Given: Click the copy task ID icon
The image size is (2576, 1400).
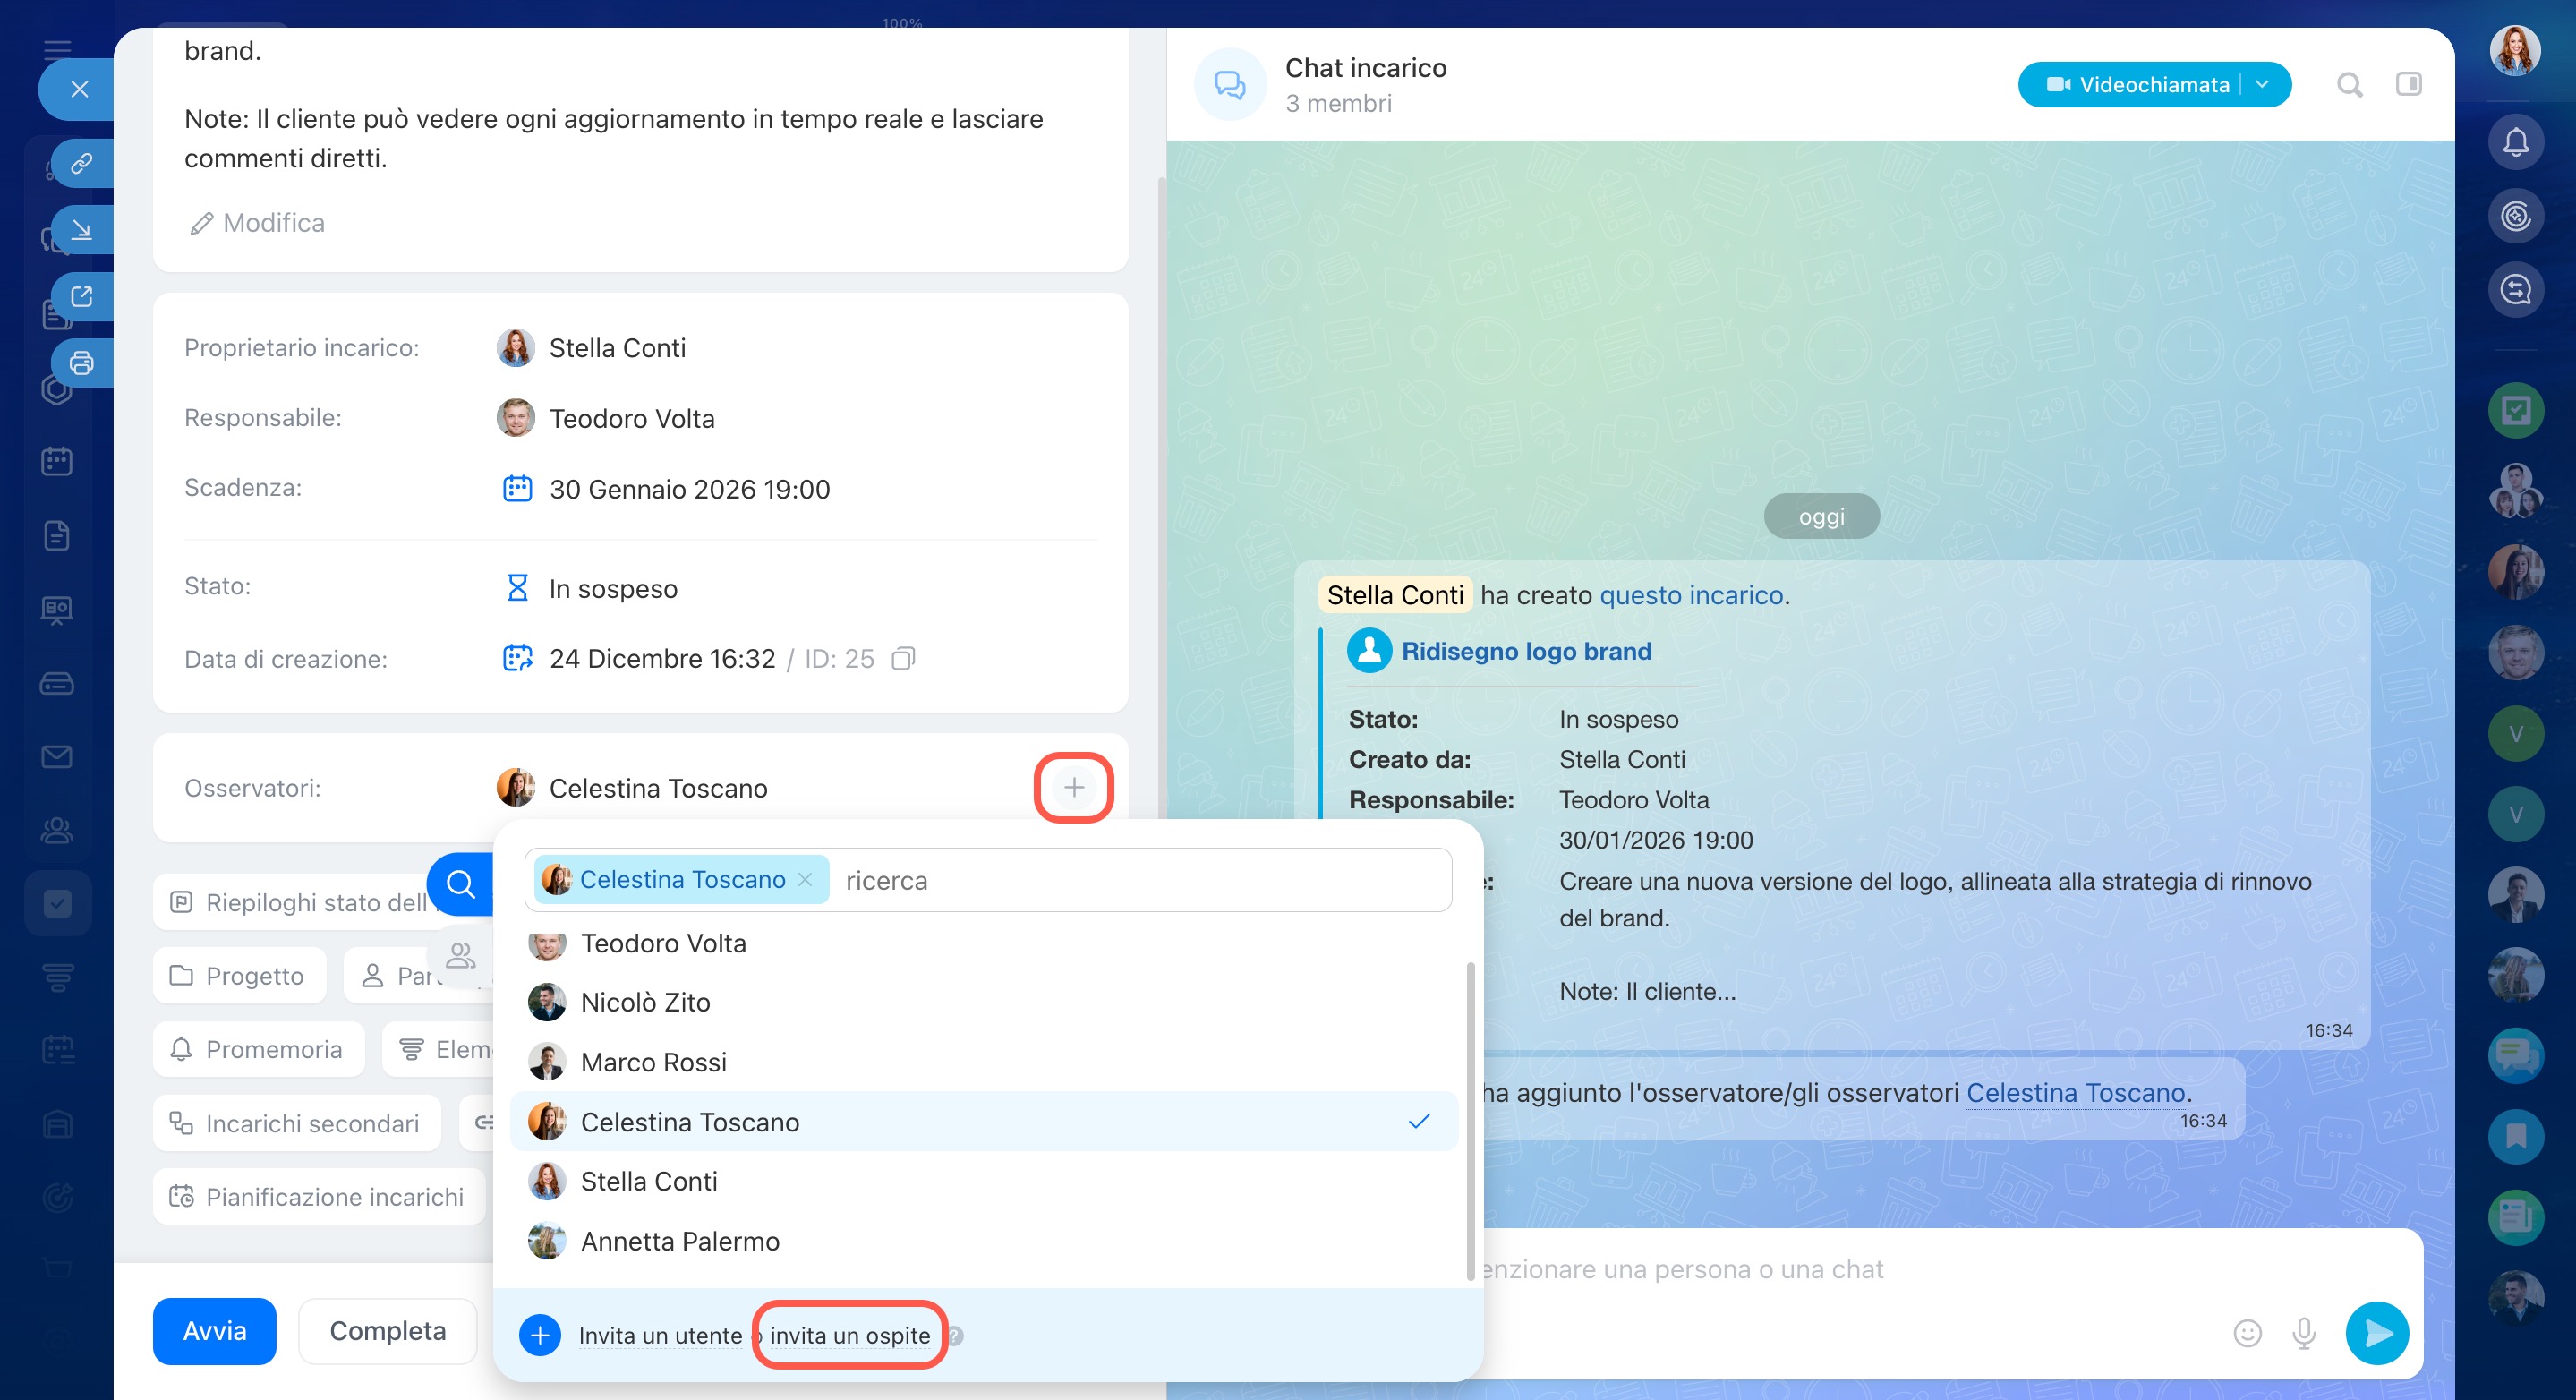Looking at the screenshot, I should [x=902, y=659].
